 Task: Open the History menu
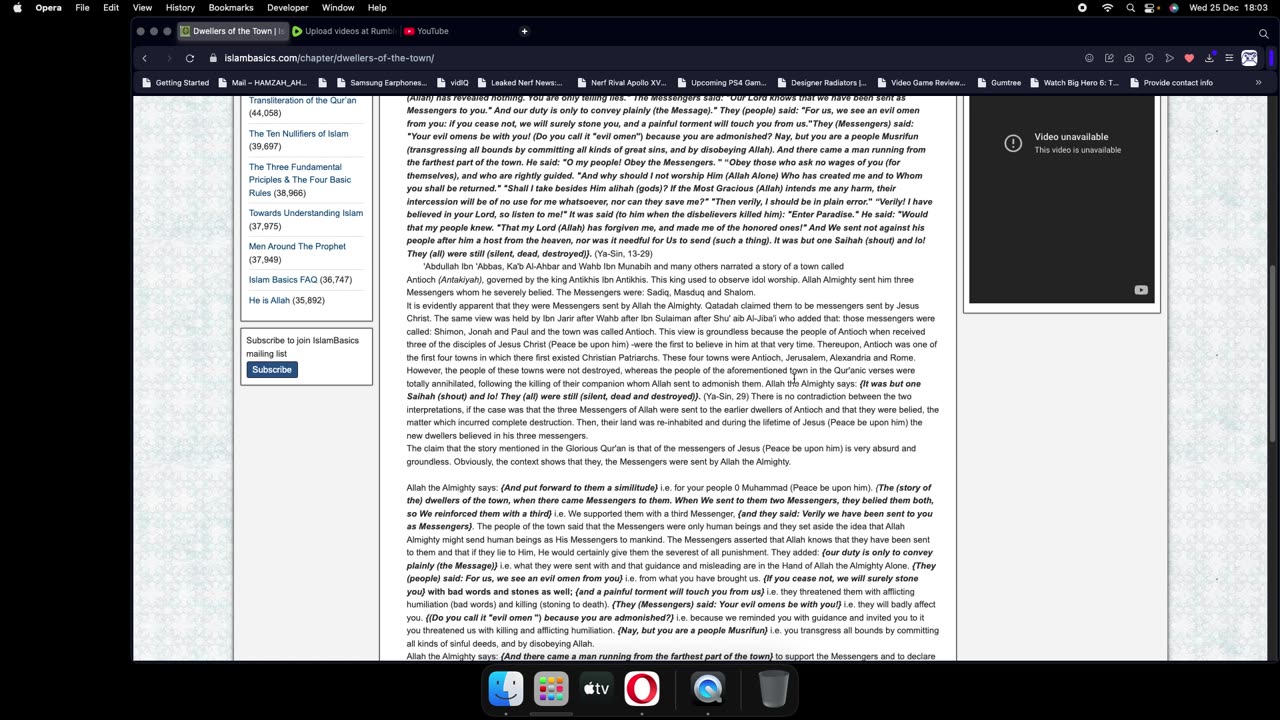[180, 8]
